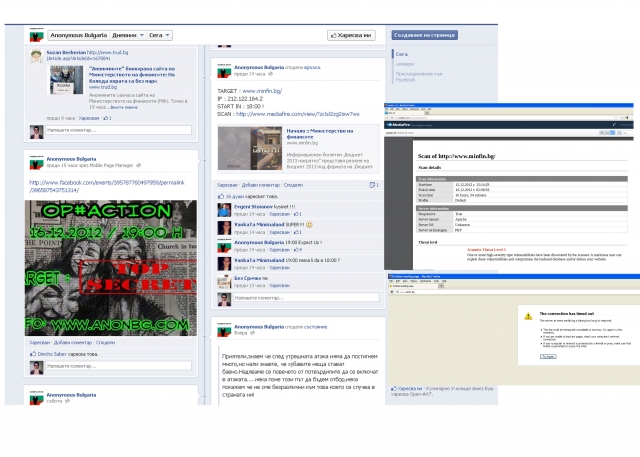Expand the Дневник dropdown
Image resolution: width=640 pixels, height=457 pixels.
[x=128, y=35]
